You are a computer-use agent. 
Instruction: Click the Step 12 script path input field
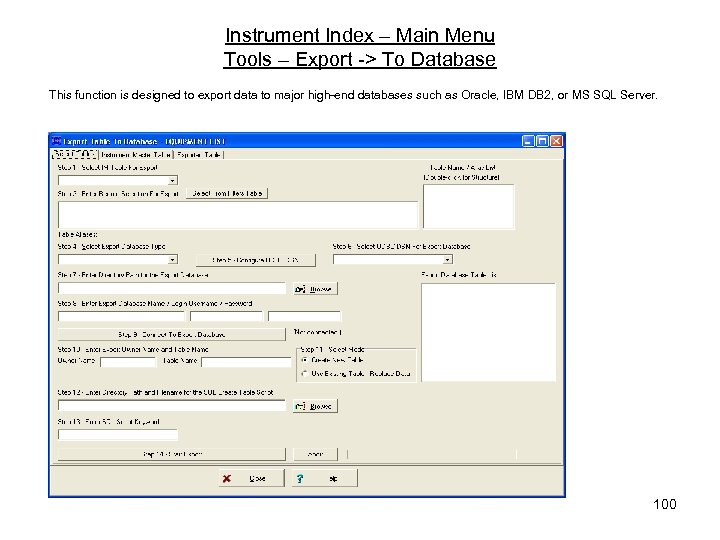point(172,405)
